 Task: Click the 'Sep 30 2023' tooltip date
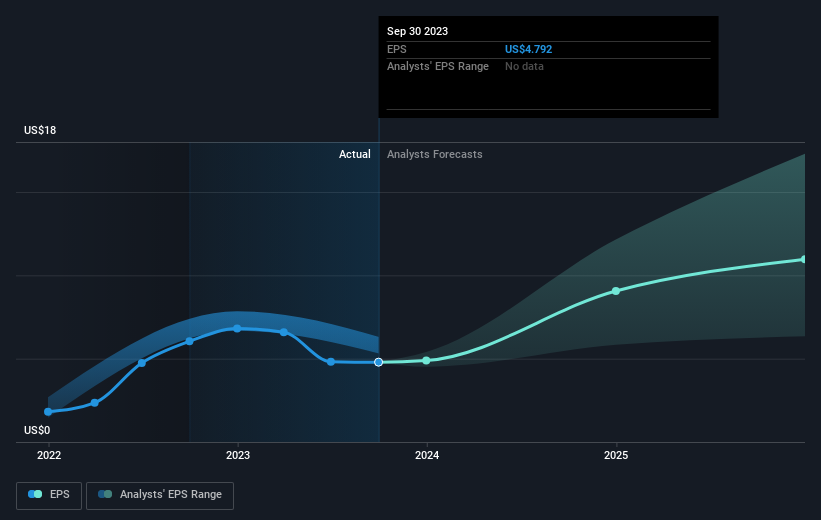417,31
